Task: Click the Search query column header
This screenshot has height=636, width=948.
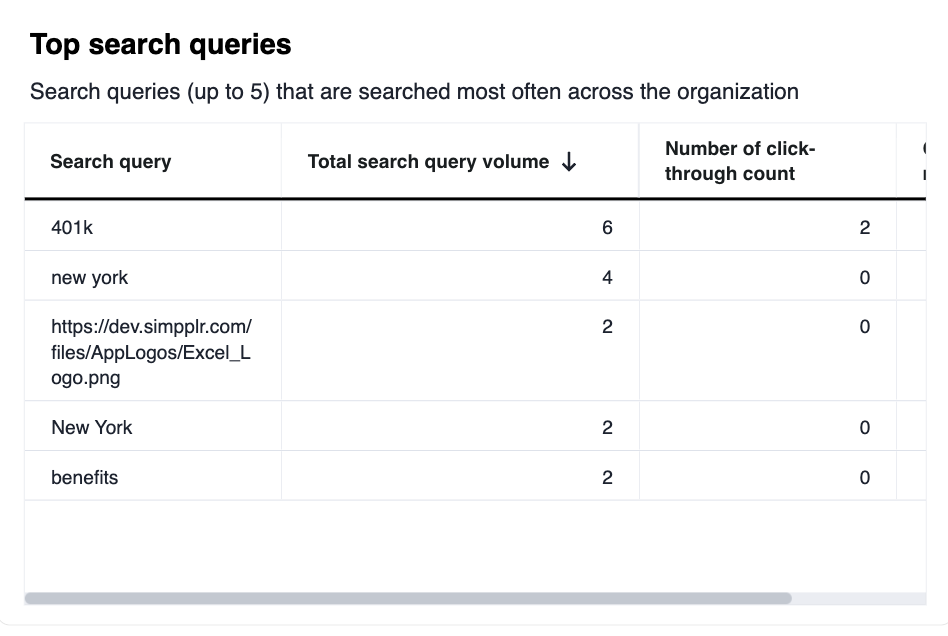Action: tap(111, 162)
